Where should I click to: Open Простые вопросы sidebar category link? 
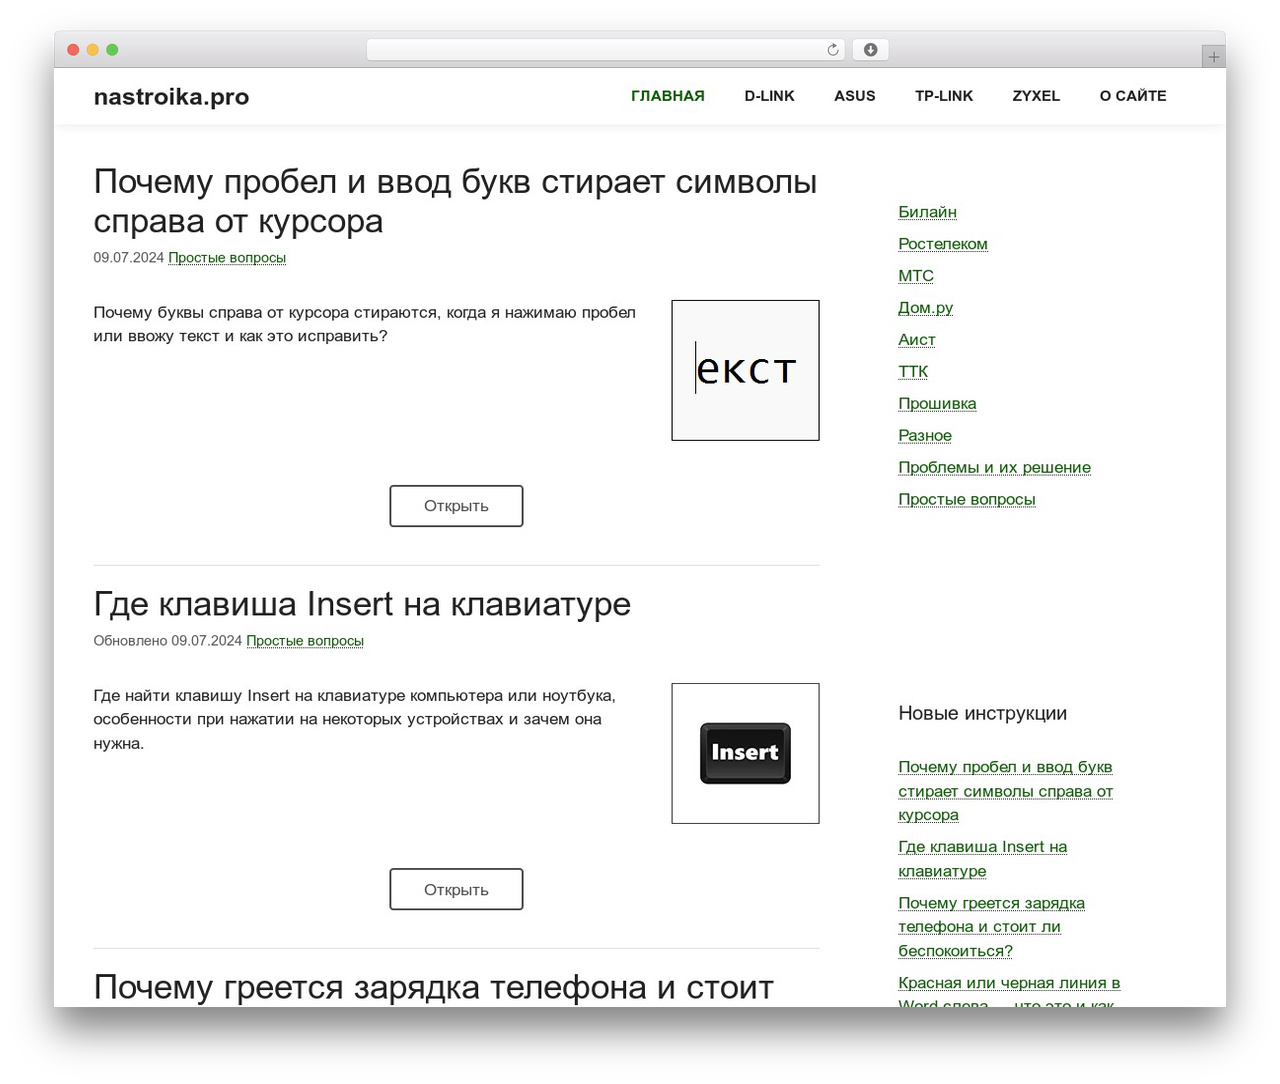pos(967,500)
